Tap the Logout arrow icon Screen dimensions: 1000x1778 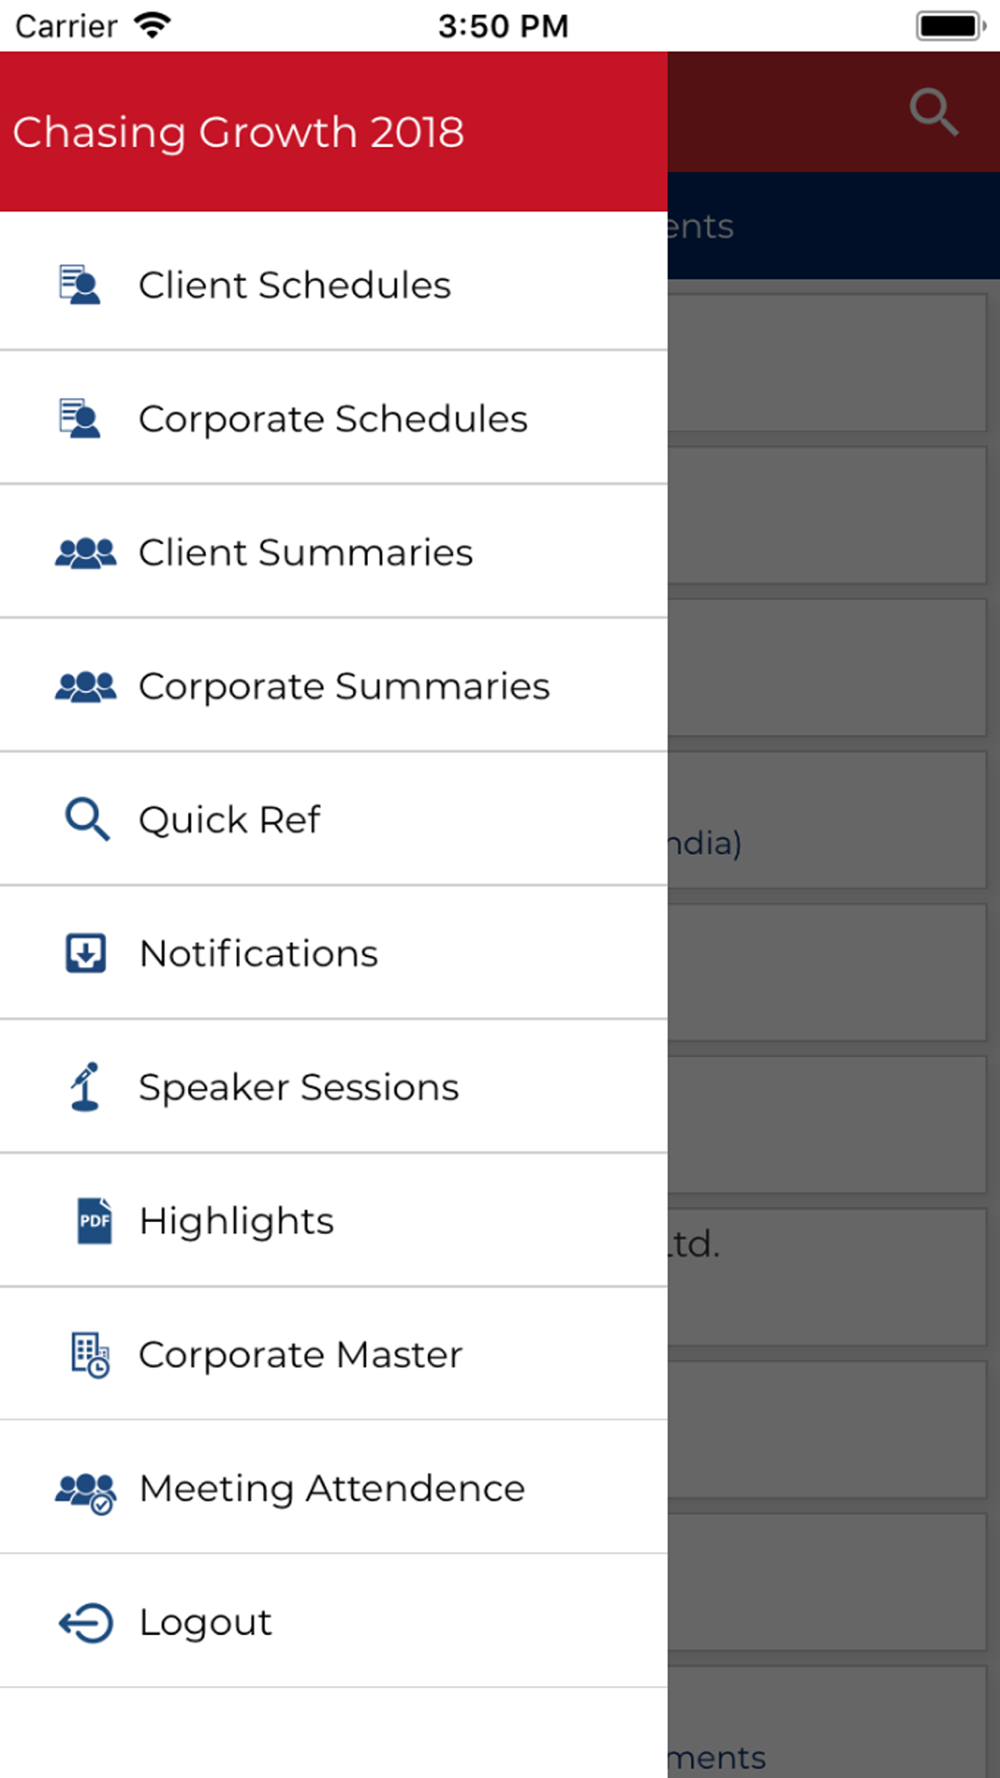pyautogui.click(x=86, y=1623)
